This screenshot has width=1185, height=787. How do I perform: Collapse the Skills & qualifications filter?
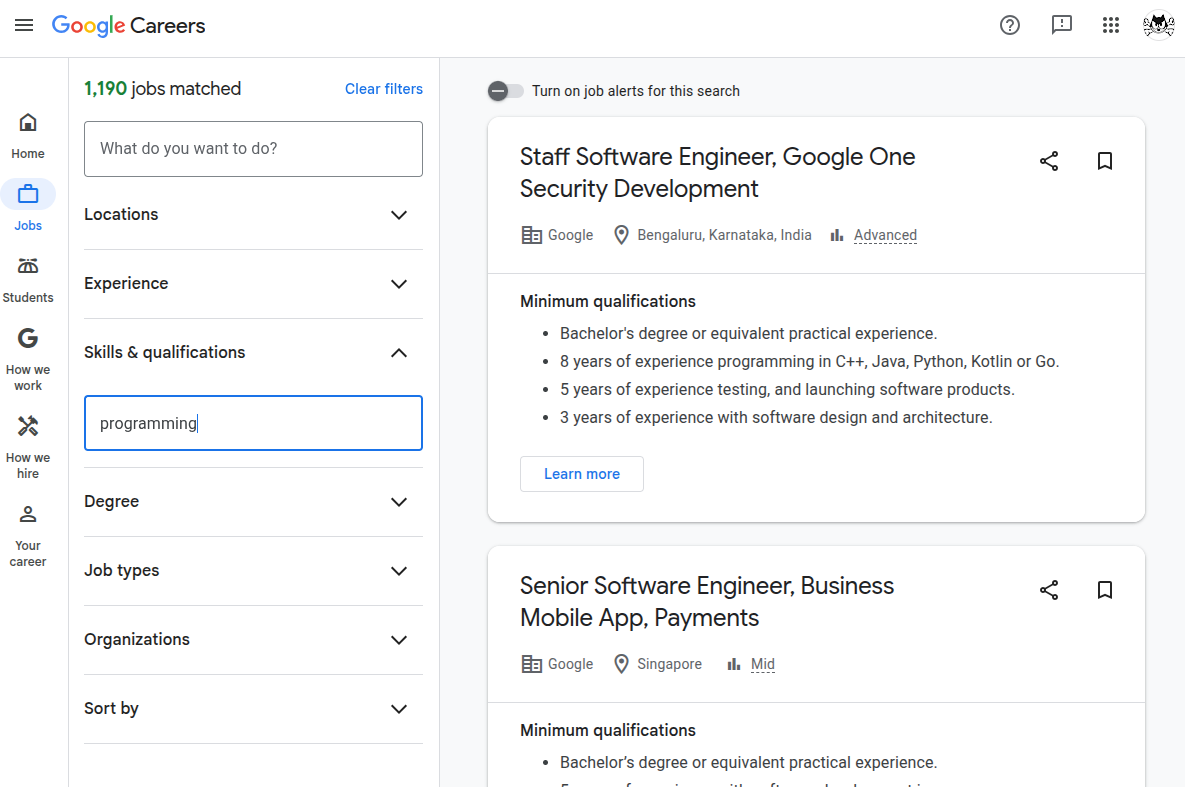(x=253, y=352)
